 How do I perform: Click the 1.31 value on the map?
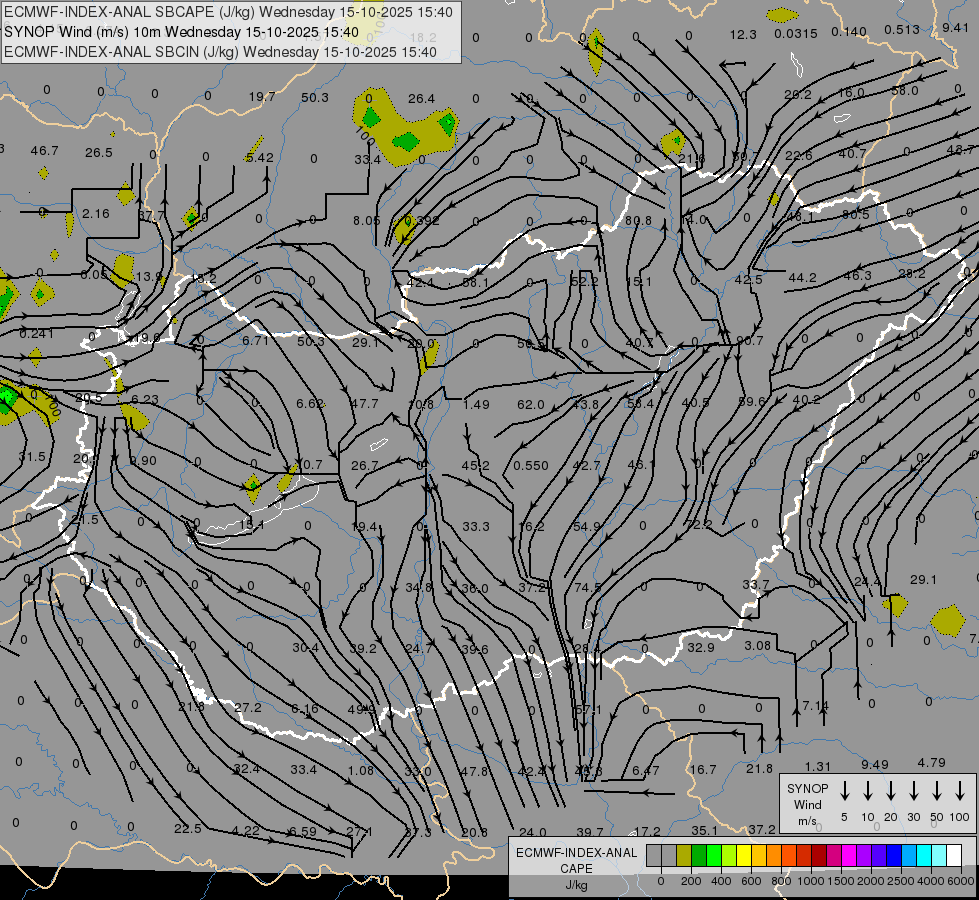(818, 766)
